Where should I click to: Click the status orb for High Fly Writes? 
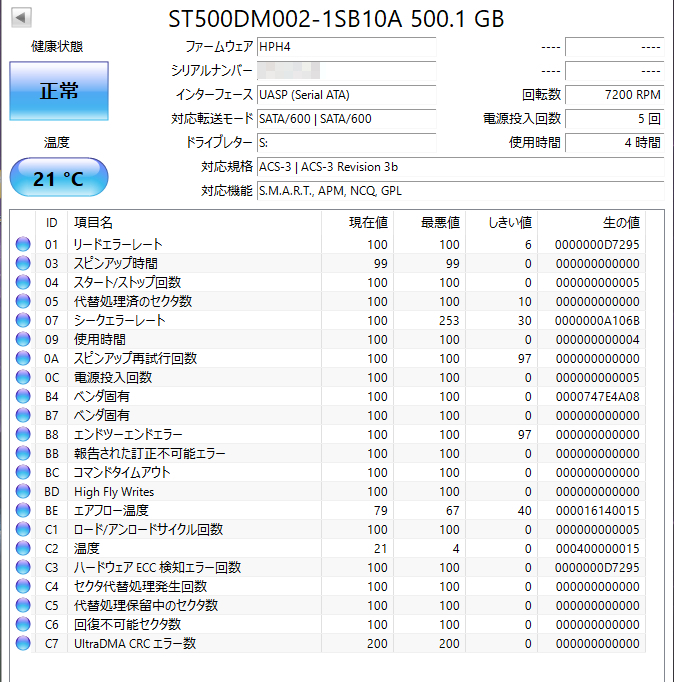23,491
